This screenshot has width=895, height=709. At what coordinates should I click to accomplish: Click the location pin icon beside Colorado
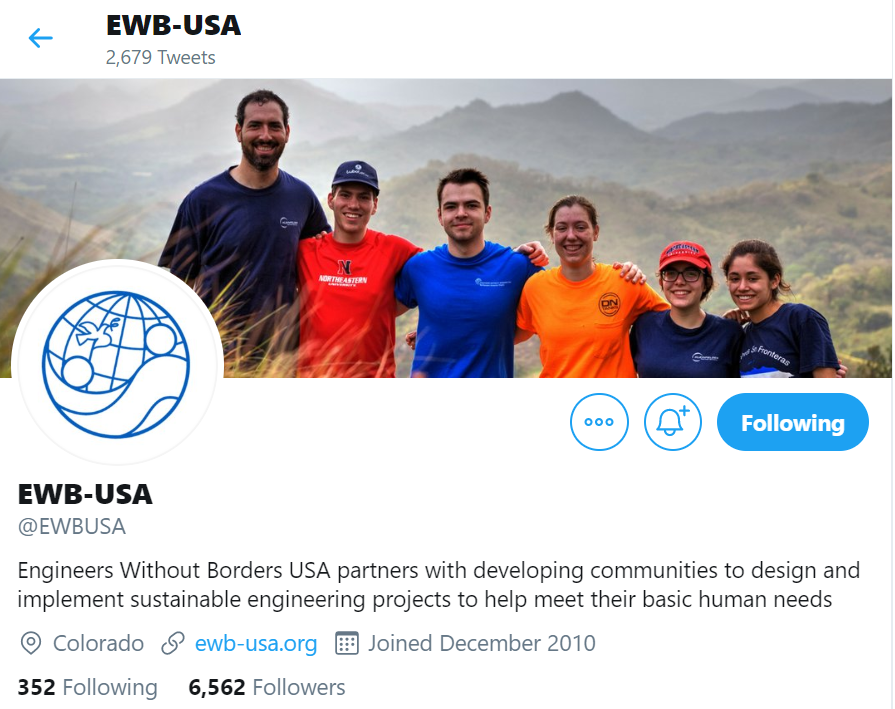click(31, 643)
